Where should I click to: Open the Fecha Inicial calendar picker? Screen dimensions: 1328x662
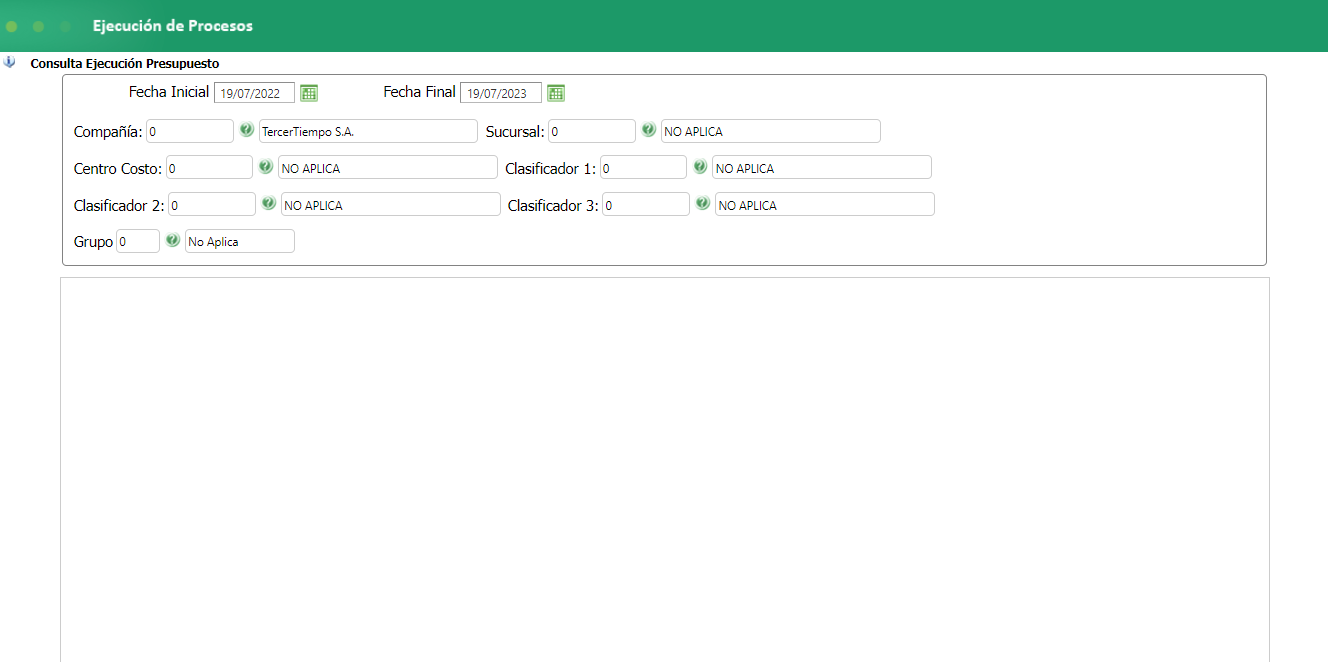coord(309,93)
